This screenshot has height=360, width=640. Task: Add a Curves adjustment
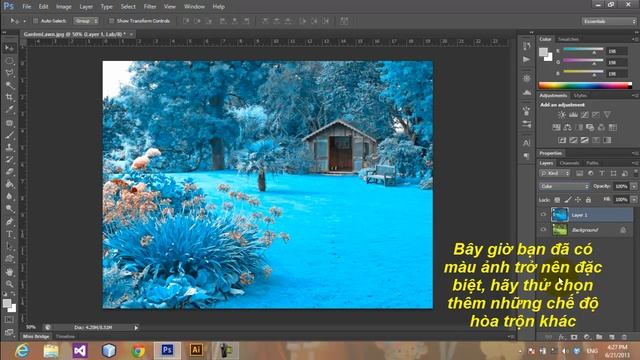coord(584,115)
